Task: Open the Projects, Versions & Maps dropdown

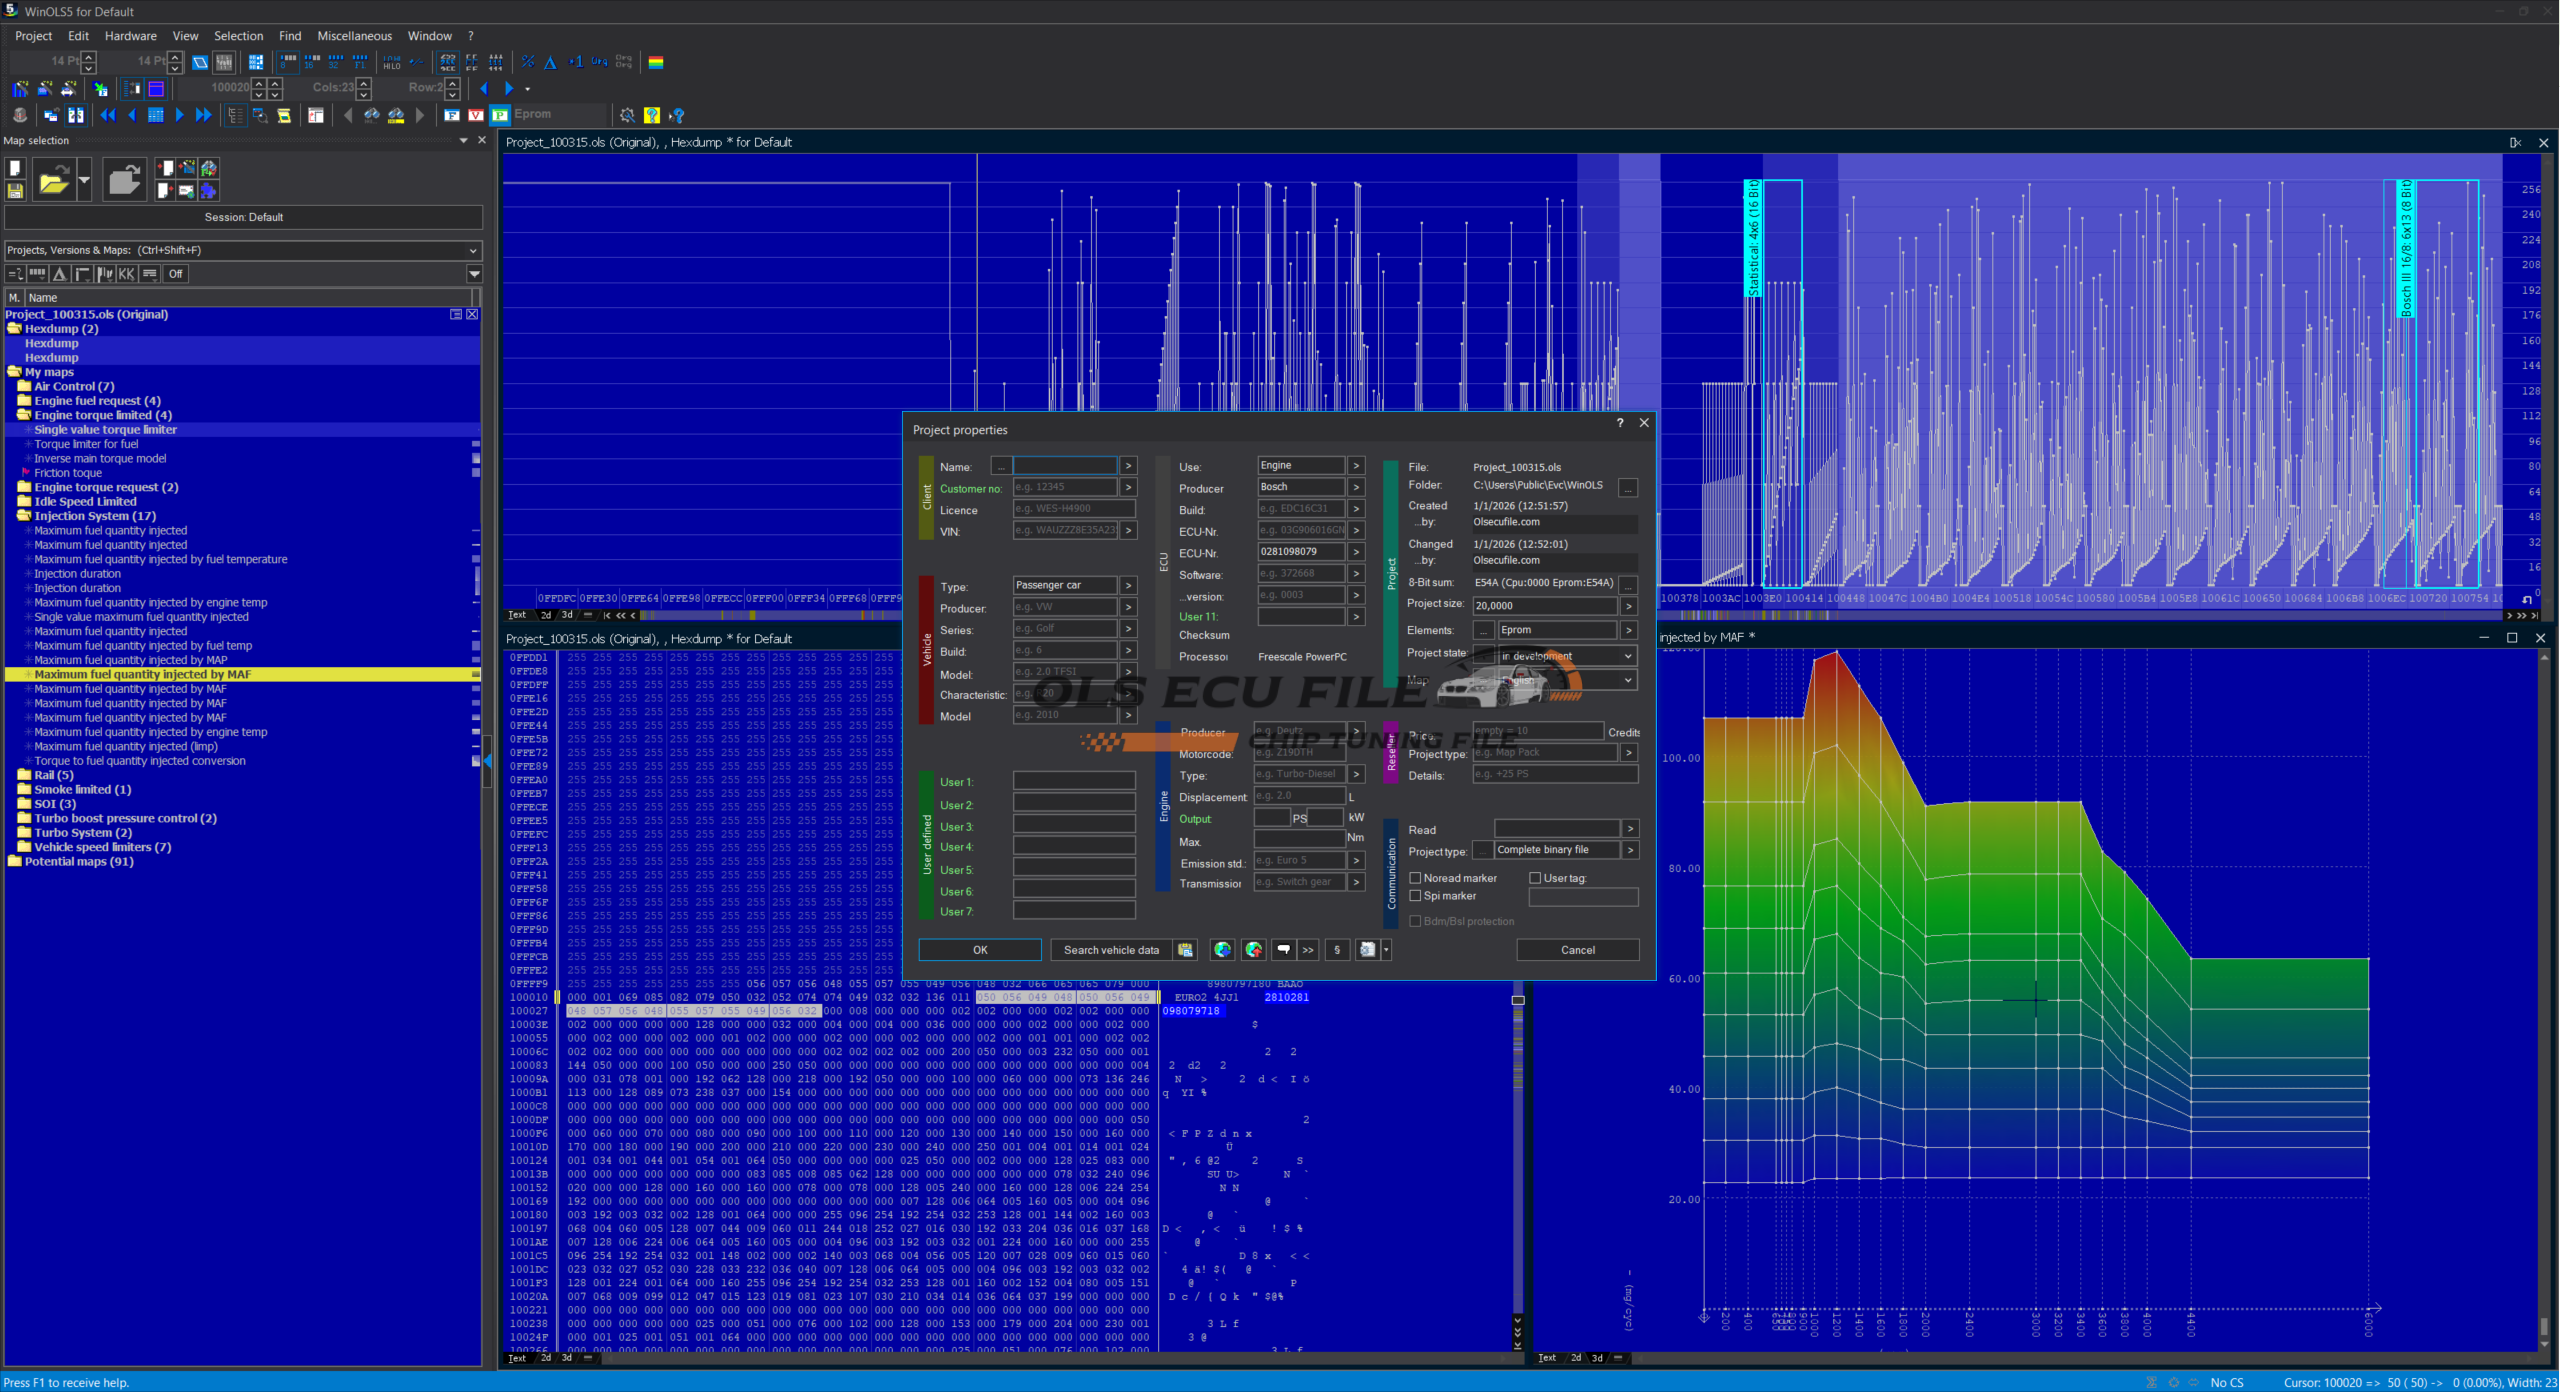Action: [x=473, y=250]
